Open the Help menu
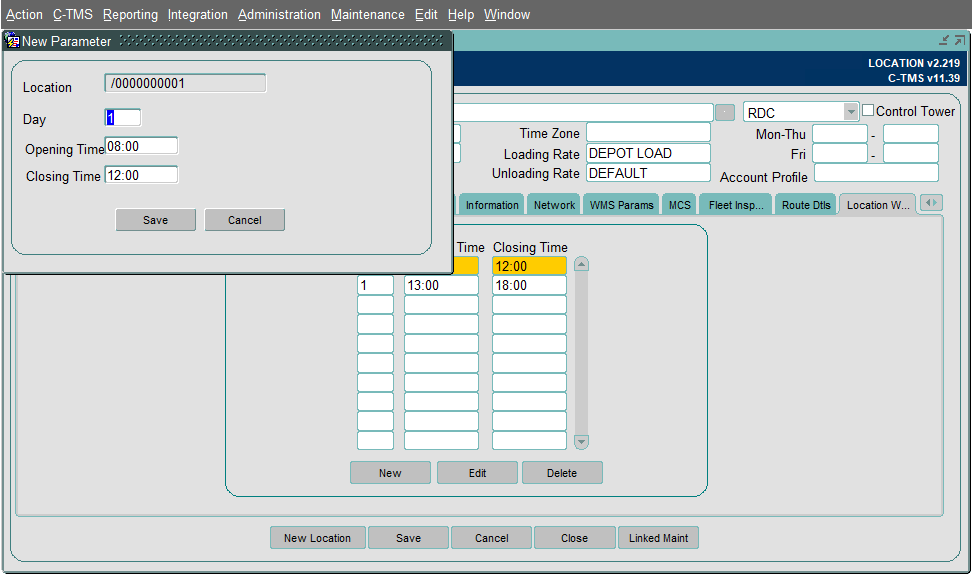Screen dimensions: 972x576 tap(461, 14)
